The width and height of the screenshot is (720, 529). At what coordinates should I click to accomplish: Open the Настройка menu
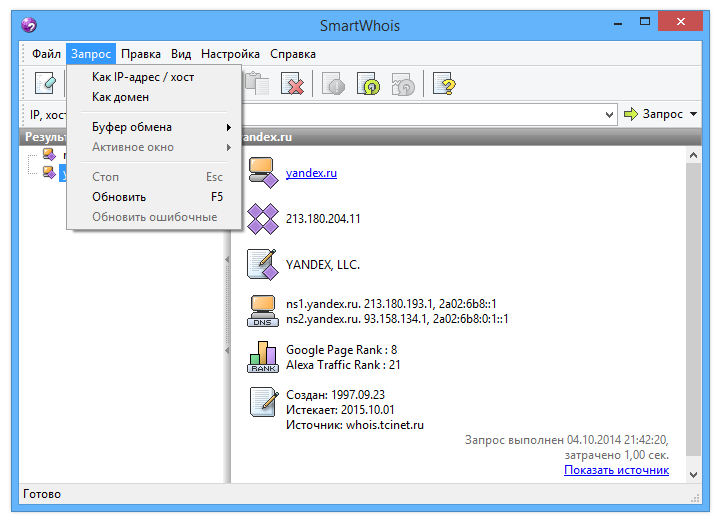[x=231, y=54]
